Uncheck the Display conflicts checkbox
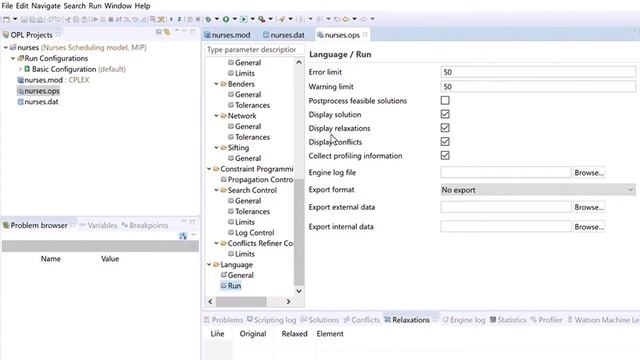Screen dimensions: 640x360 [x=445, y=142]
